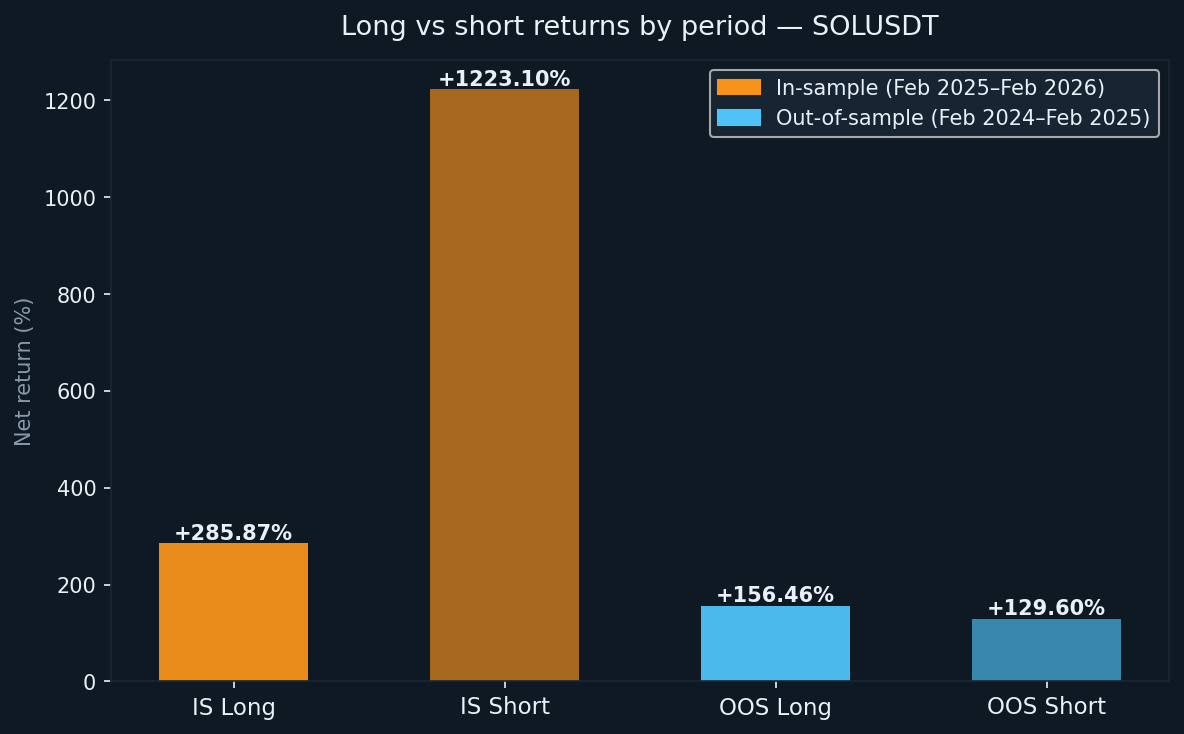This screenshot has height=734, width=1184.
Task: Click Out-of-sample (Feb 2024–Feb 2025) legend text
Action: click(962, 118)
